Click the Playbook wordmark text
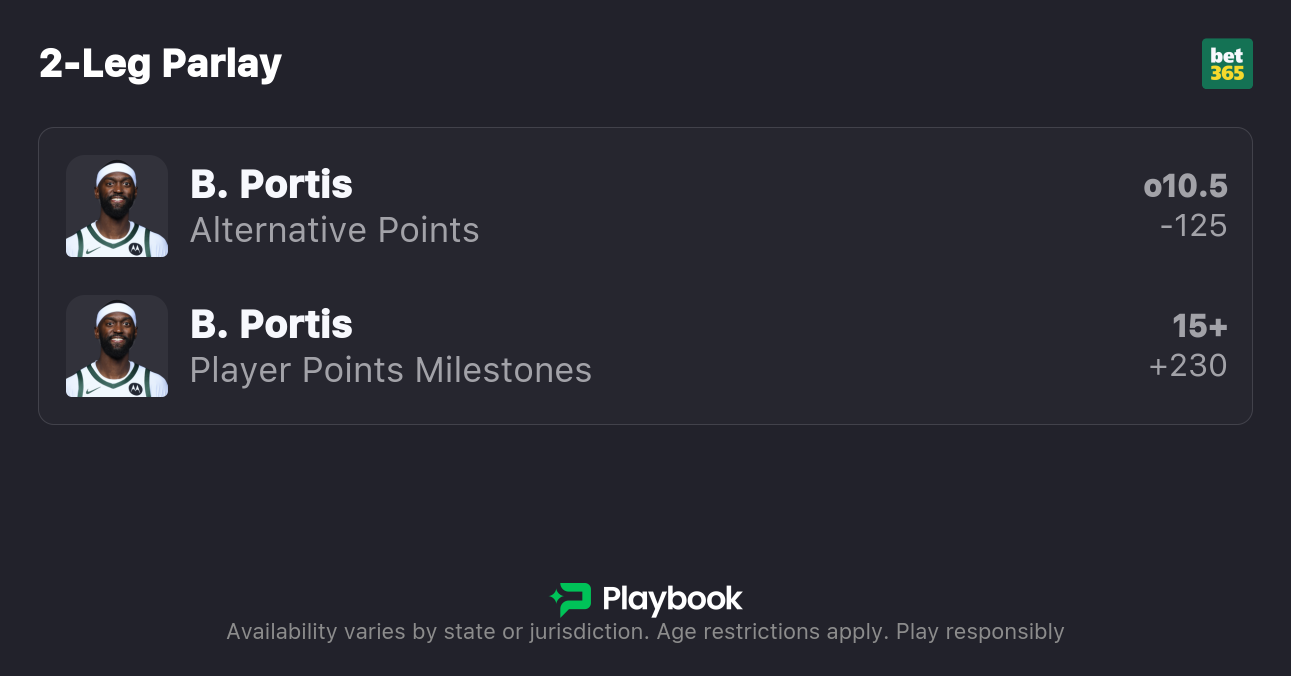Image resolution: width=1291 pixels, height=676 pixels. 672,599
